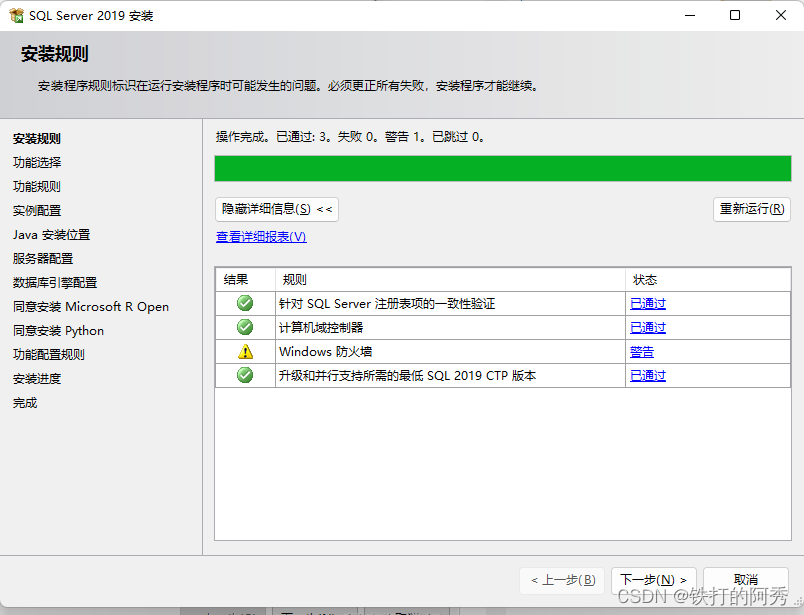Select Java 安装位置 step in sidebar

point(51,235)
